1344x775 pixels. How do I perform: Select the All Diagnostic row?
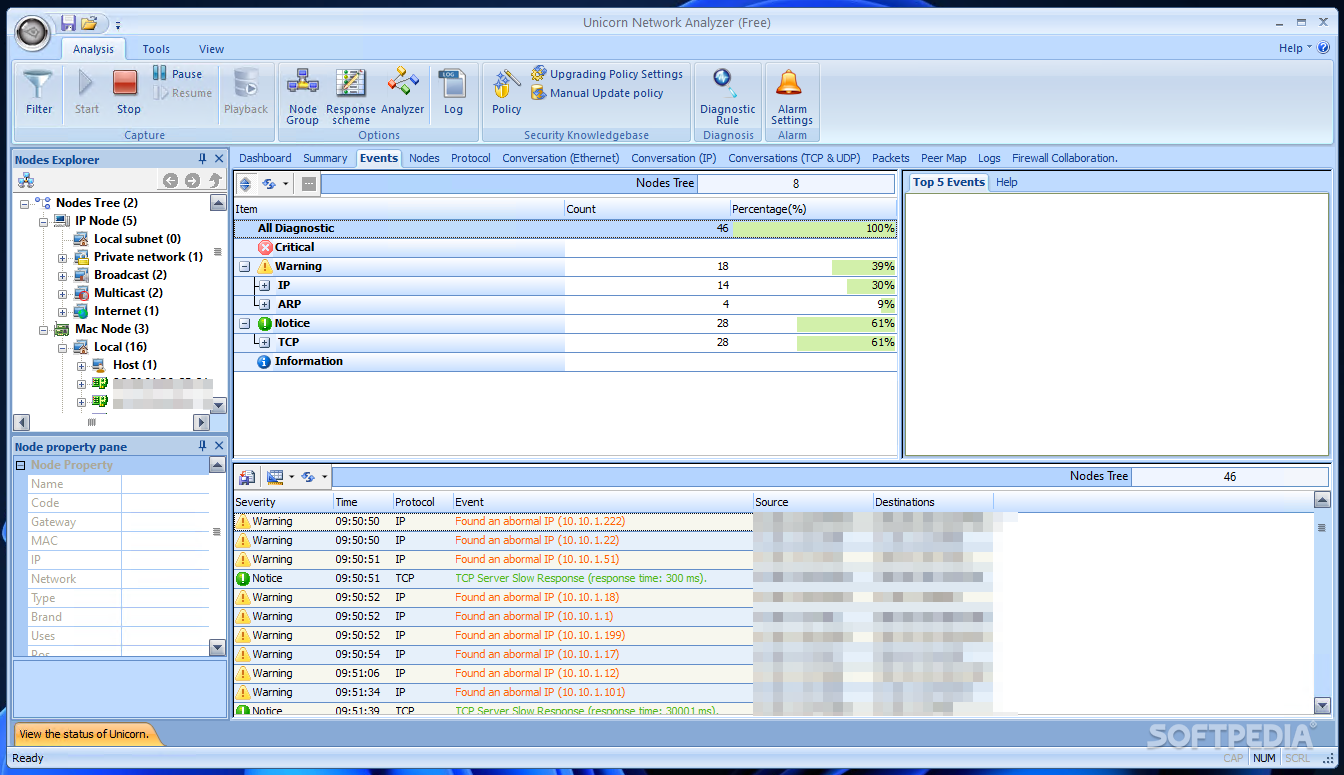565,228
